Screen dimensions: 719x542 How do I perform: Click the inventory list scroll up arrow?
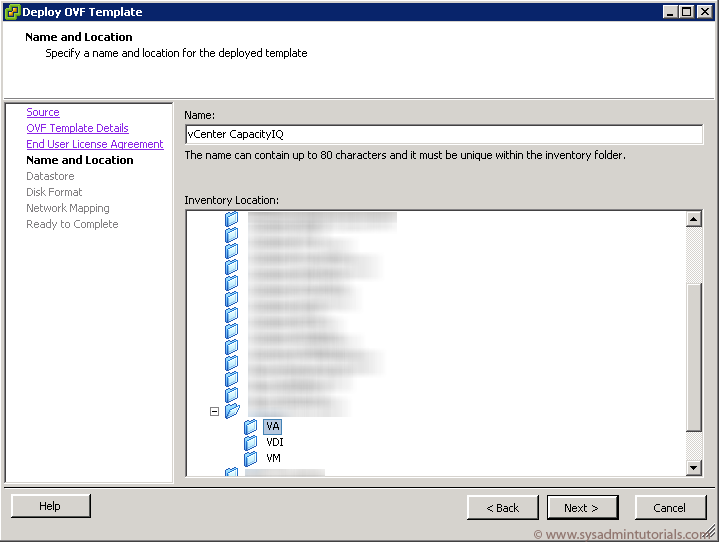[x=694, y=219]
